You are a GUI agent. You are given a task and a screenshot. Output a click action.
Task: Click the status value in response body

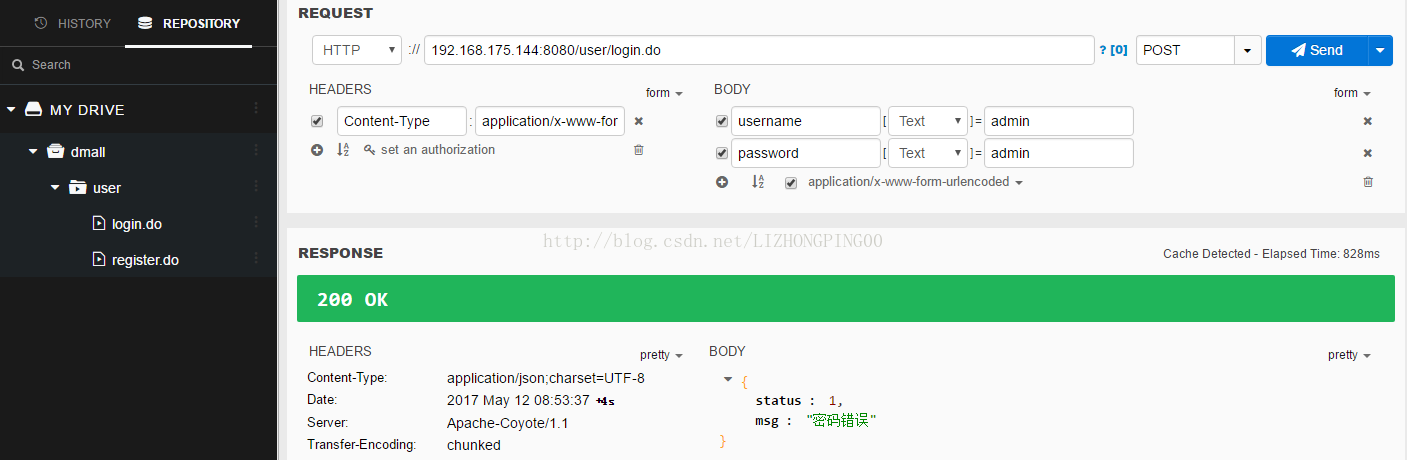pyautogui.click(x=832, y=400)
